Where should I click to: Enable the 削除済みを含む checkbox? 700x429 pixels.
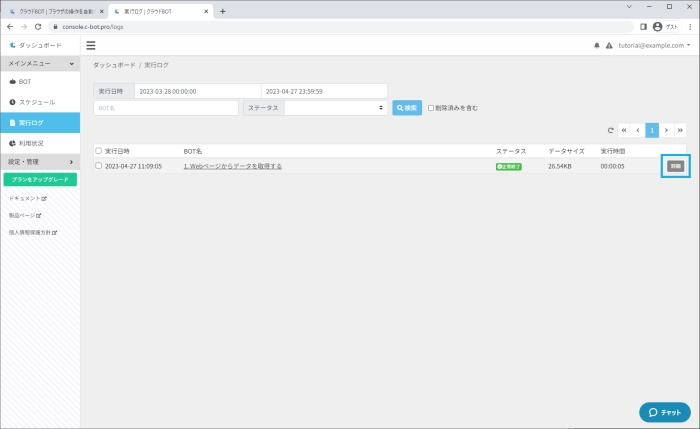pos(431,107)
